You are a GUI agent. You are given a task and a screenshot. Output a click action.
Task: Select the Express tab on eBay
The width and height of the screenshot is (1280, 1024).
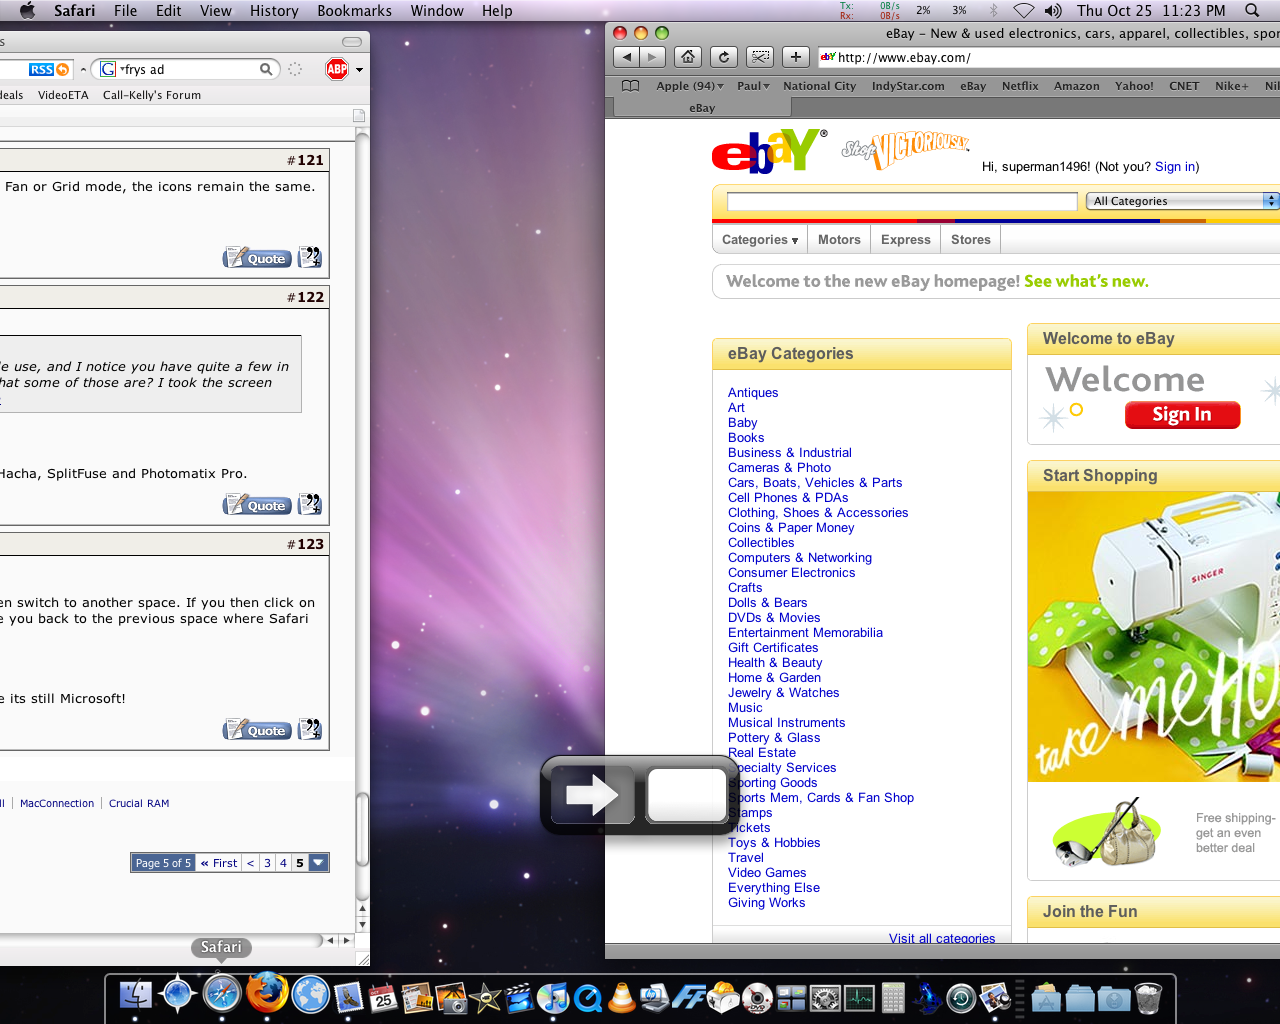(906, 240)
